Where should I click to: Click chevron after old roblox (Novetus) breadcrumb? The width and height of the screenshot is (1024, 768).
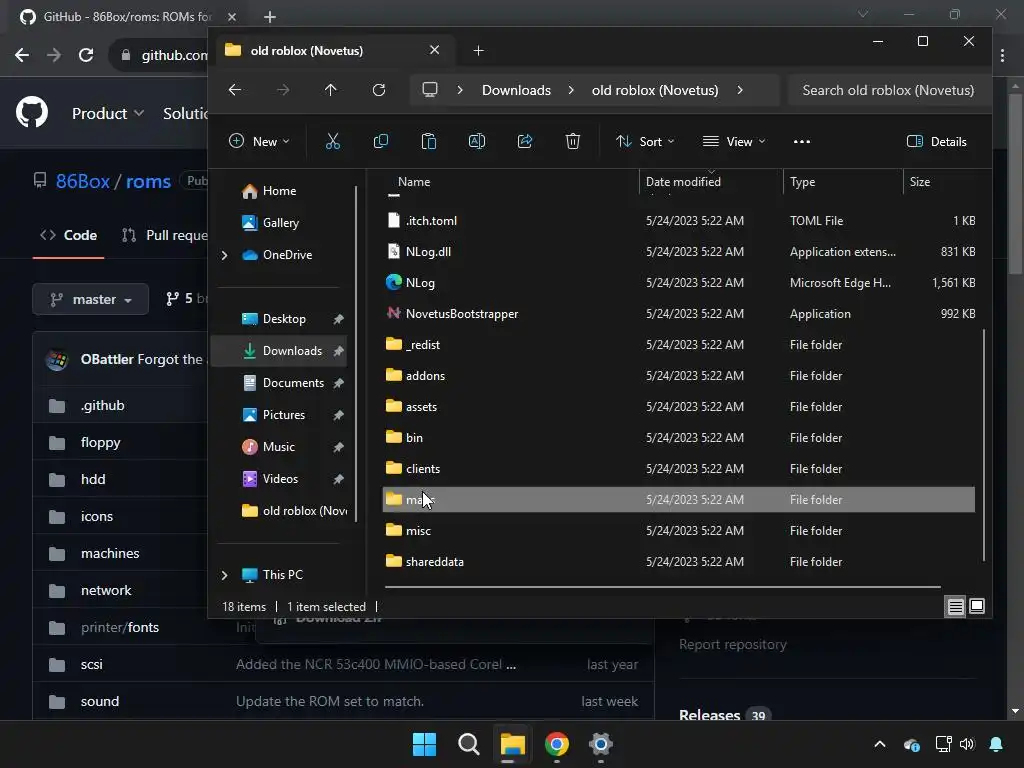click(740, 90)
